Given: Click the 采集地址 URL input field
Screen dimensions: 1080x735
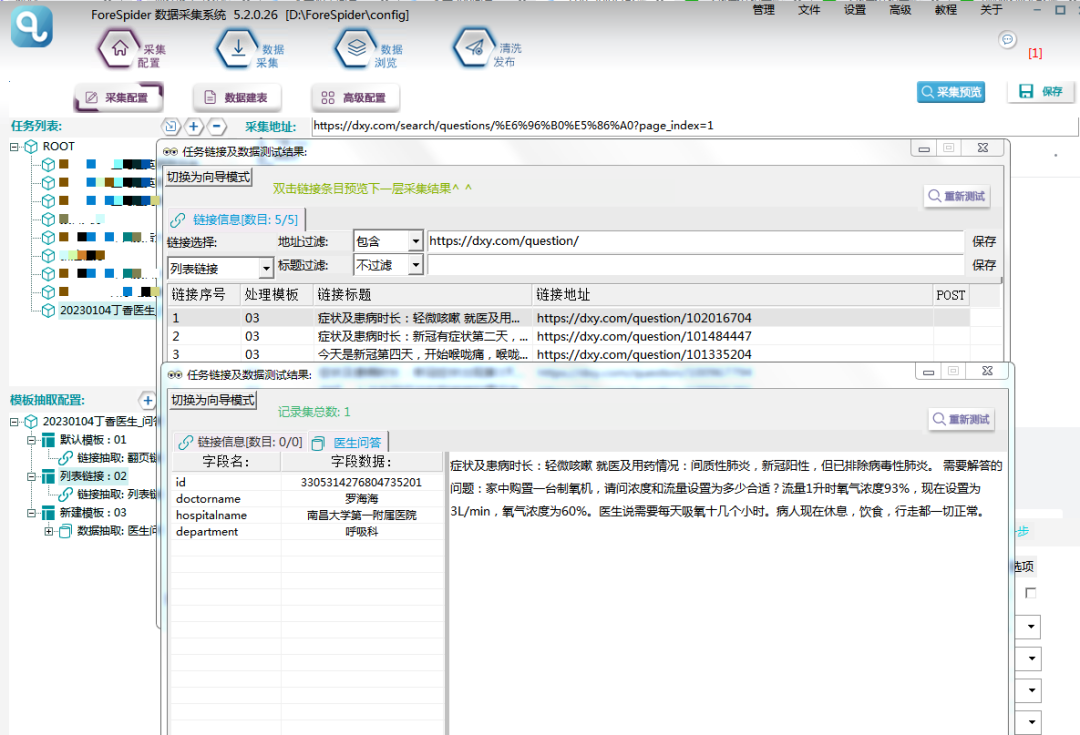Looking at the screenshot, I should click(x=694, y=126).
